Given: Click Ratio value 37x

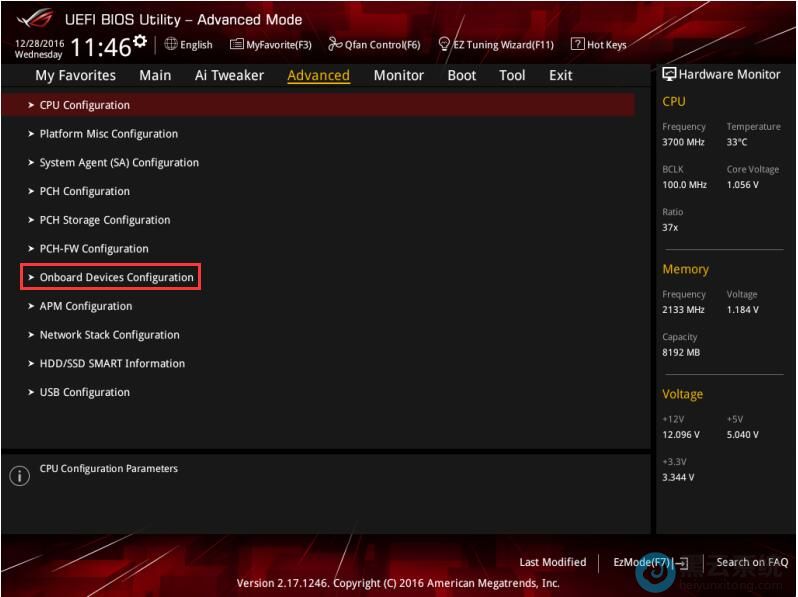Looking at the screenshot, I should [x=670, y=228].
